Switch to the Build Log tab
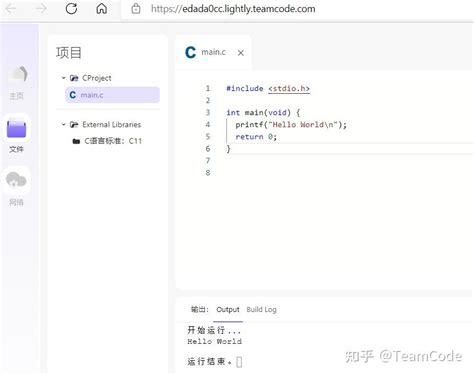The height and width of the screenshot is (375, 474). point(261,310)
